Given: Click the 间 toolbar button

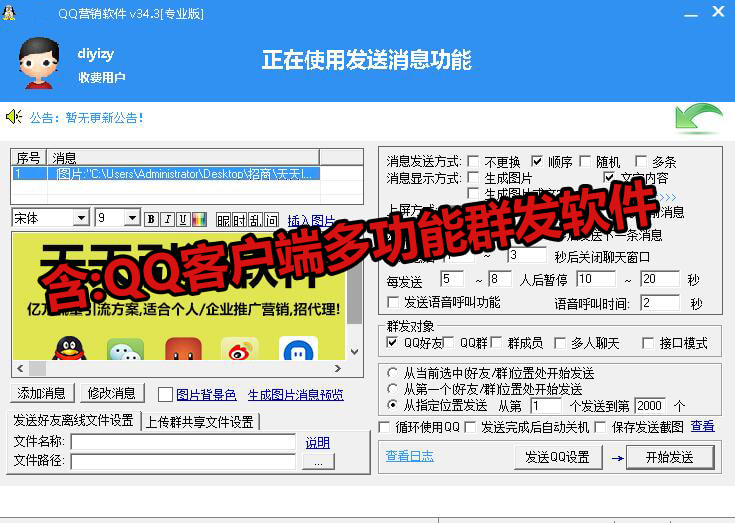Looking at the screenshot, I should coord(271,219).
